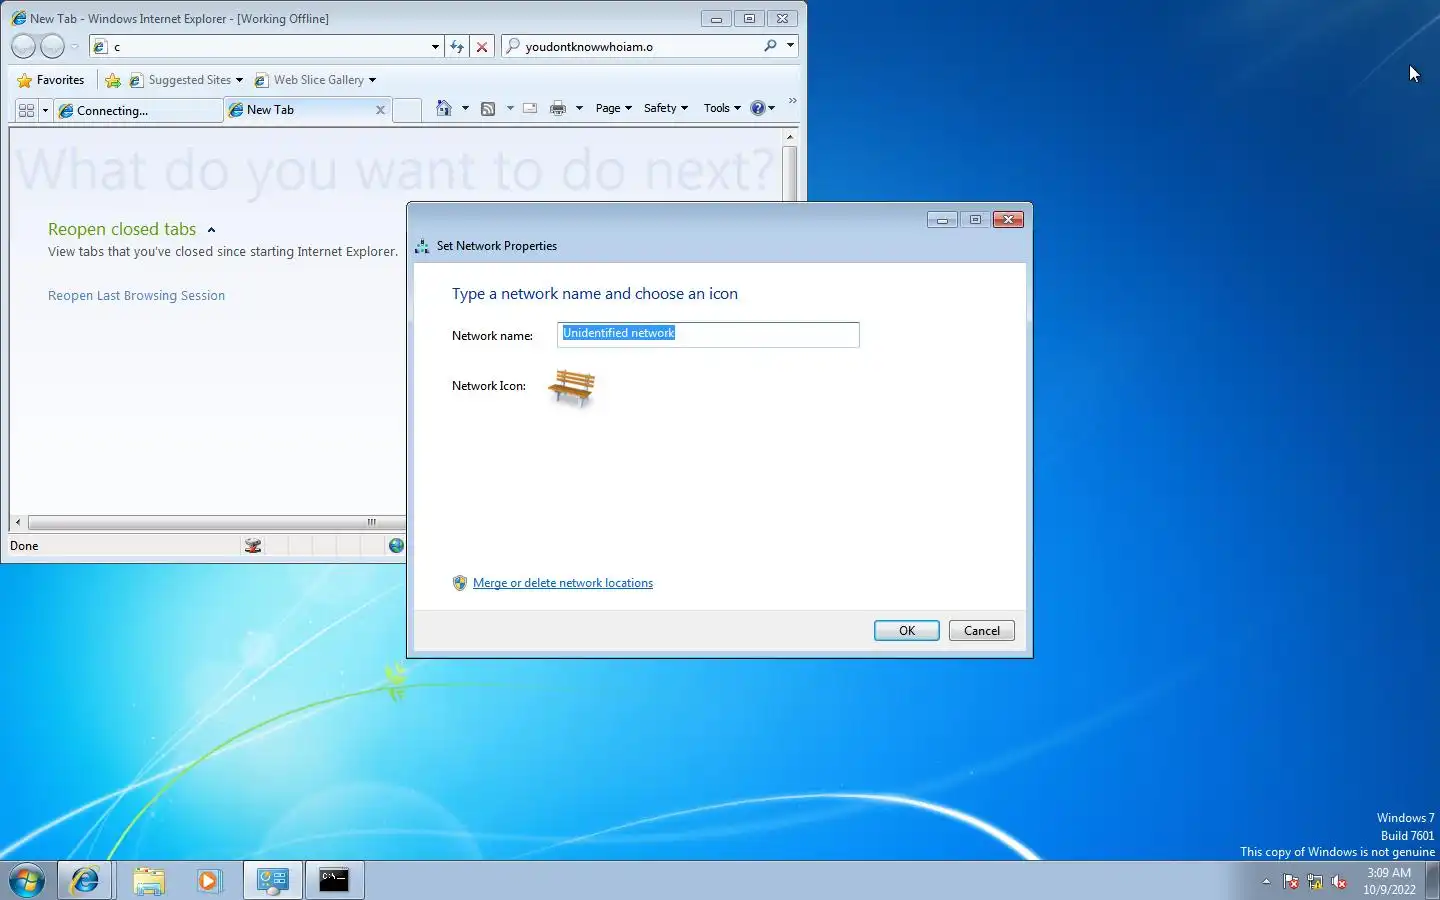The height and width of the screenshot is (900, 1440).
Task: Click the Home icon in the command bar
Action: (444, 108)
